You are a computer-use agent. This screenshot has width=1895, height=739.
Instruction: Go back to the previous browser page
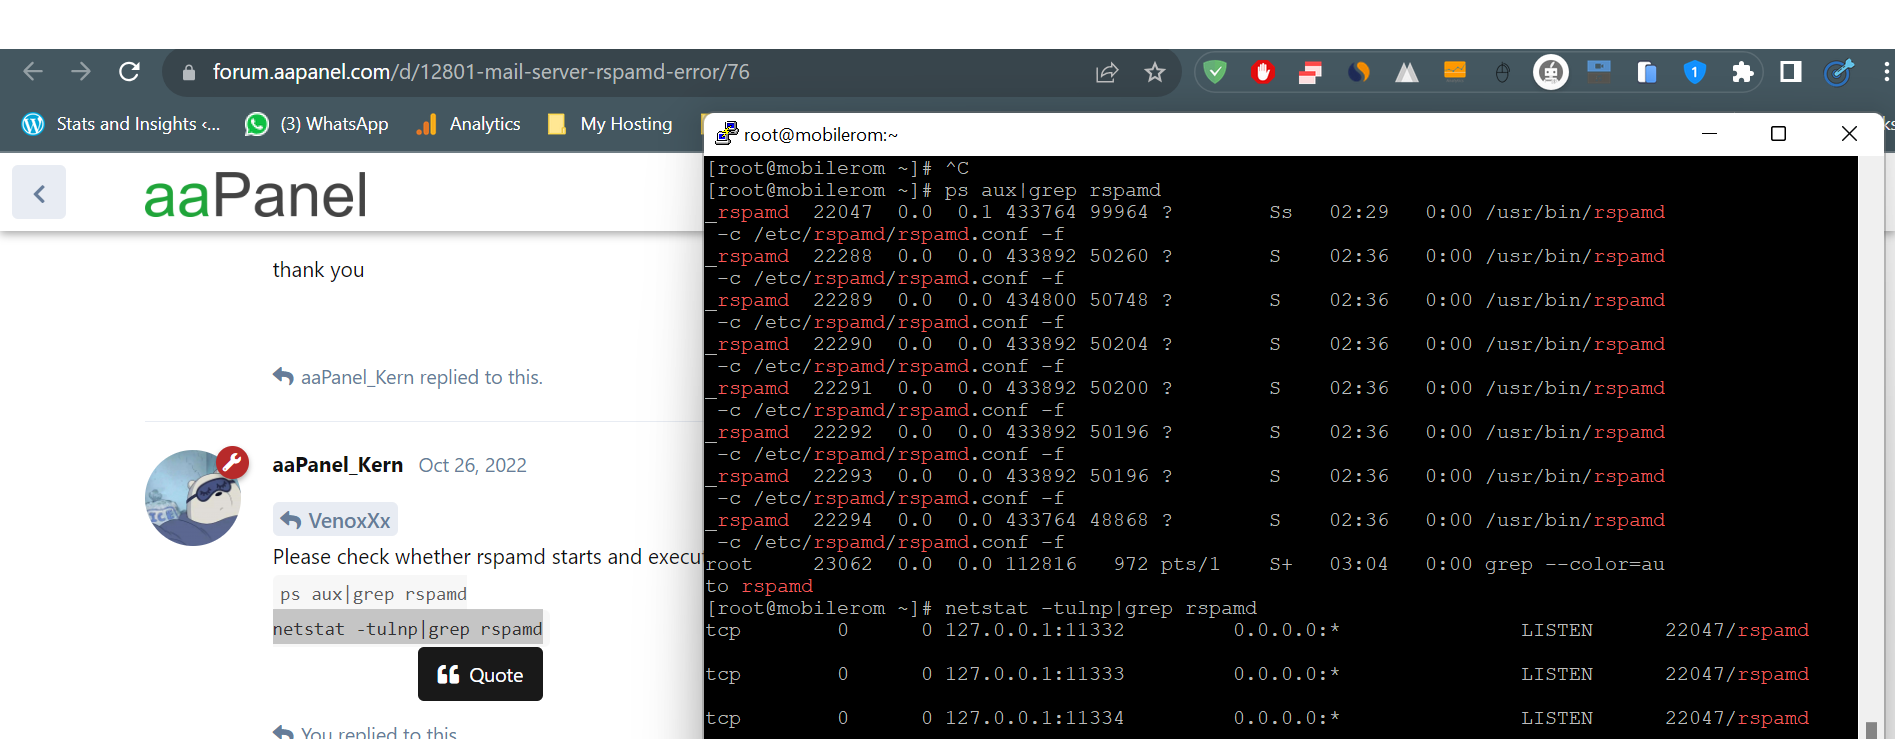click(x=33, y=72)
